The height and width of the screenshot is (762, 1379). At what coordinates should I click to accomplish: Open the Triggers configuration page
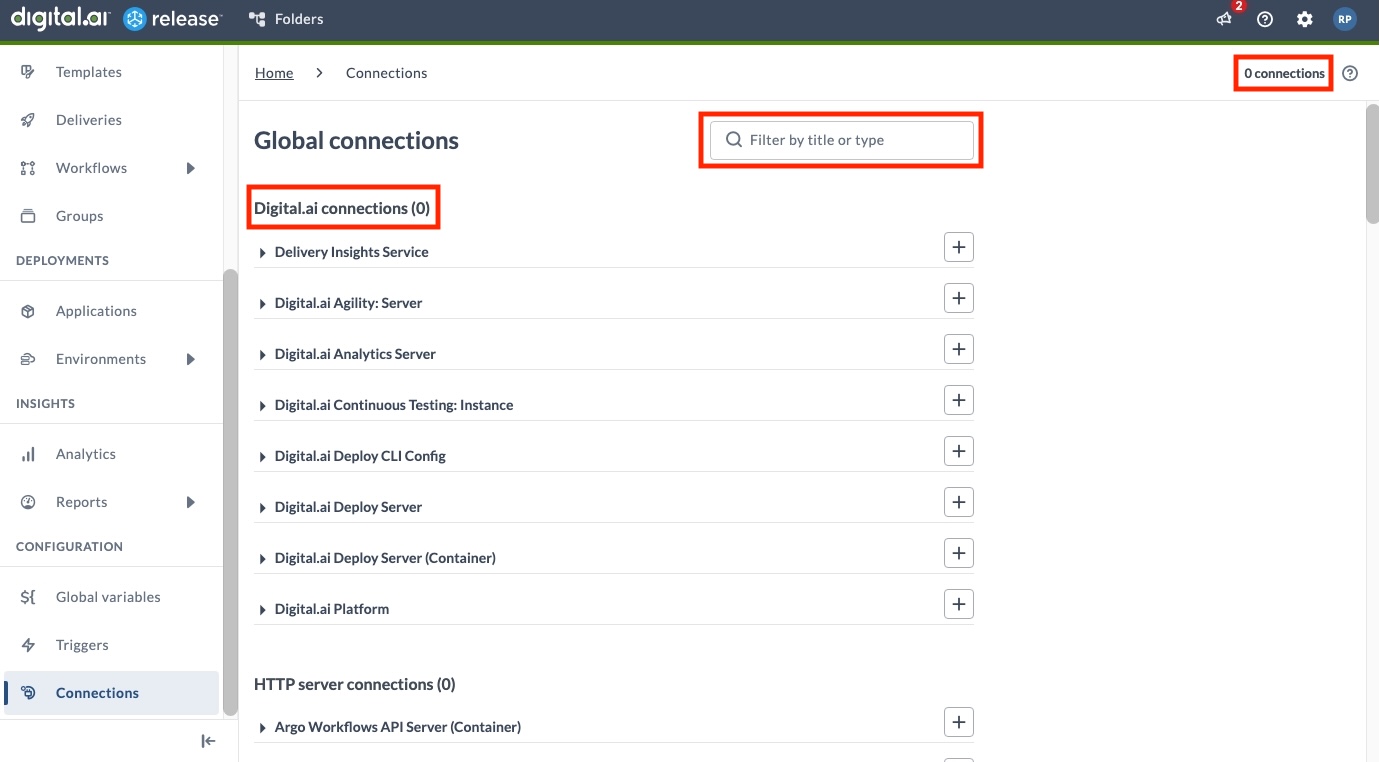click(82, 644)
